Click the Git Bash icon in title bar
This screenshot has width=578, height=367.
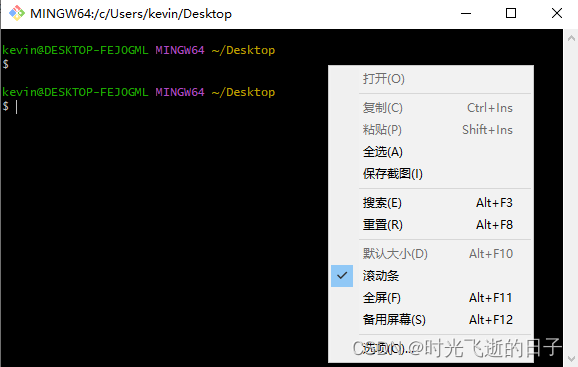[x=17, y=13]
